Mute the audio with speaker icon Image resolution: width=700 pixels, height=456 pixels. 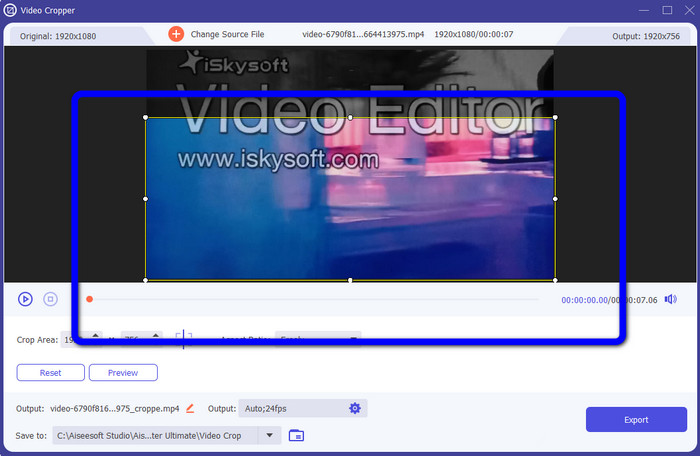pos(671,299)
